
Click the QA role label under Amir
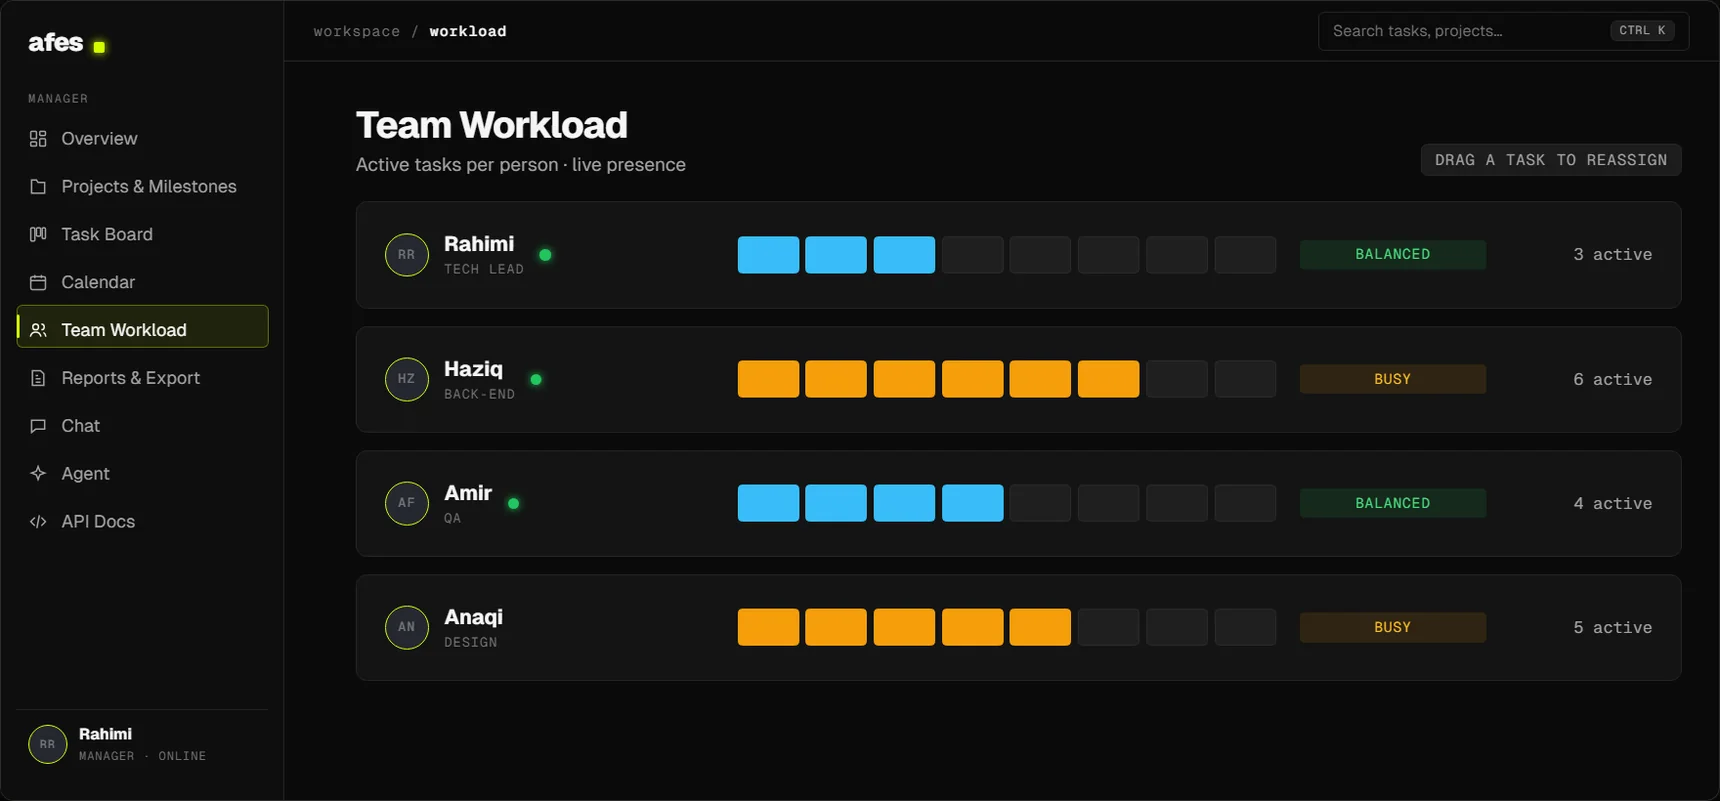click(x=453, y=519)
